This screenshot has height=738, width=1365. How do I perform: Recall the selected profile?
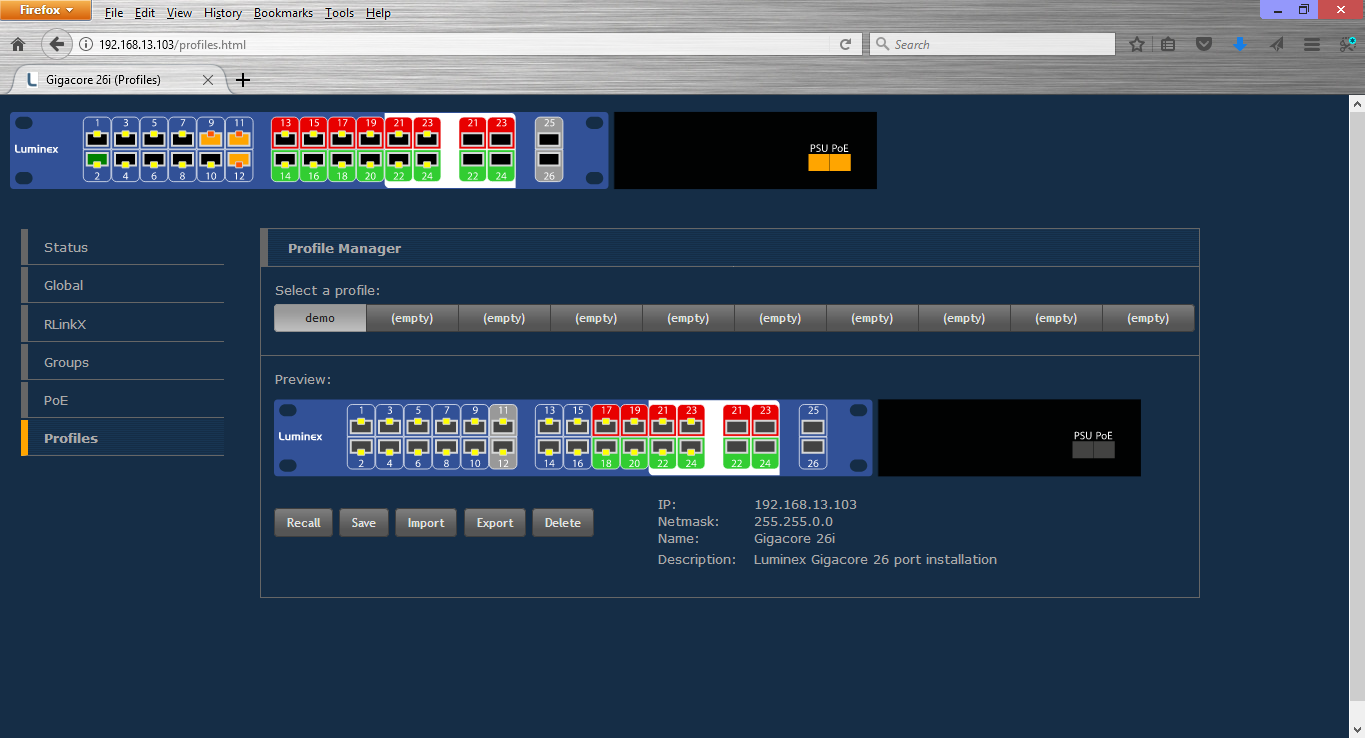(x=304, y=523)
